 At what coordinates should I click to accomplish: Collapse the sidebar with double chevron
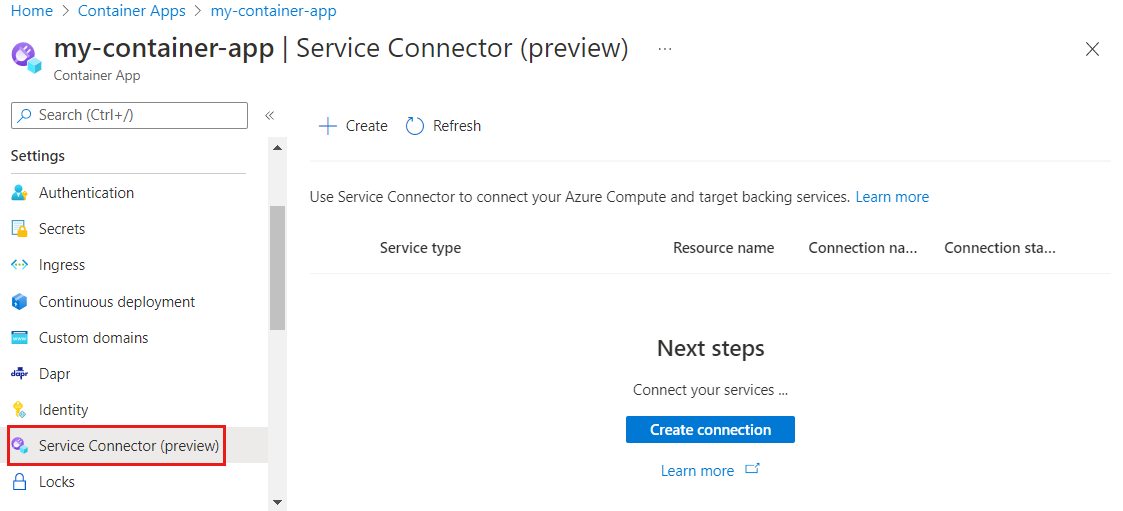[269, 116]
